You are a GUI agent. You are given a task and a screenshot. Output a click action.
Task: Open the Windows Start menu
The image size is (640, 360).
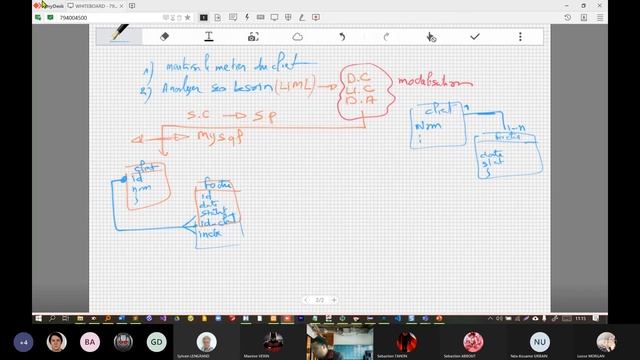pyautogui.click(x=38, y=318)
